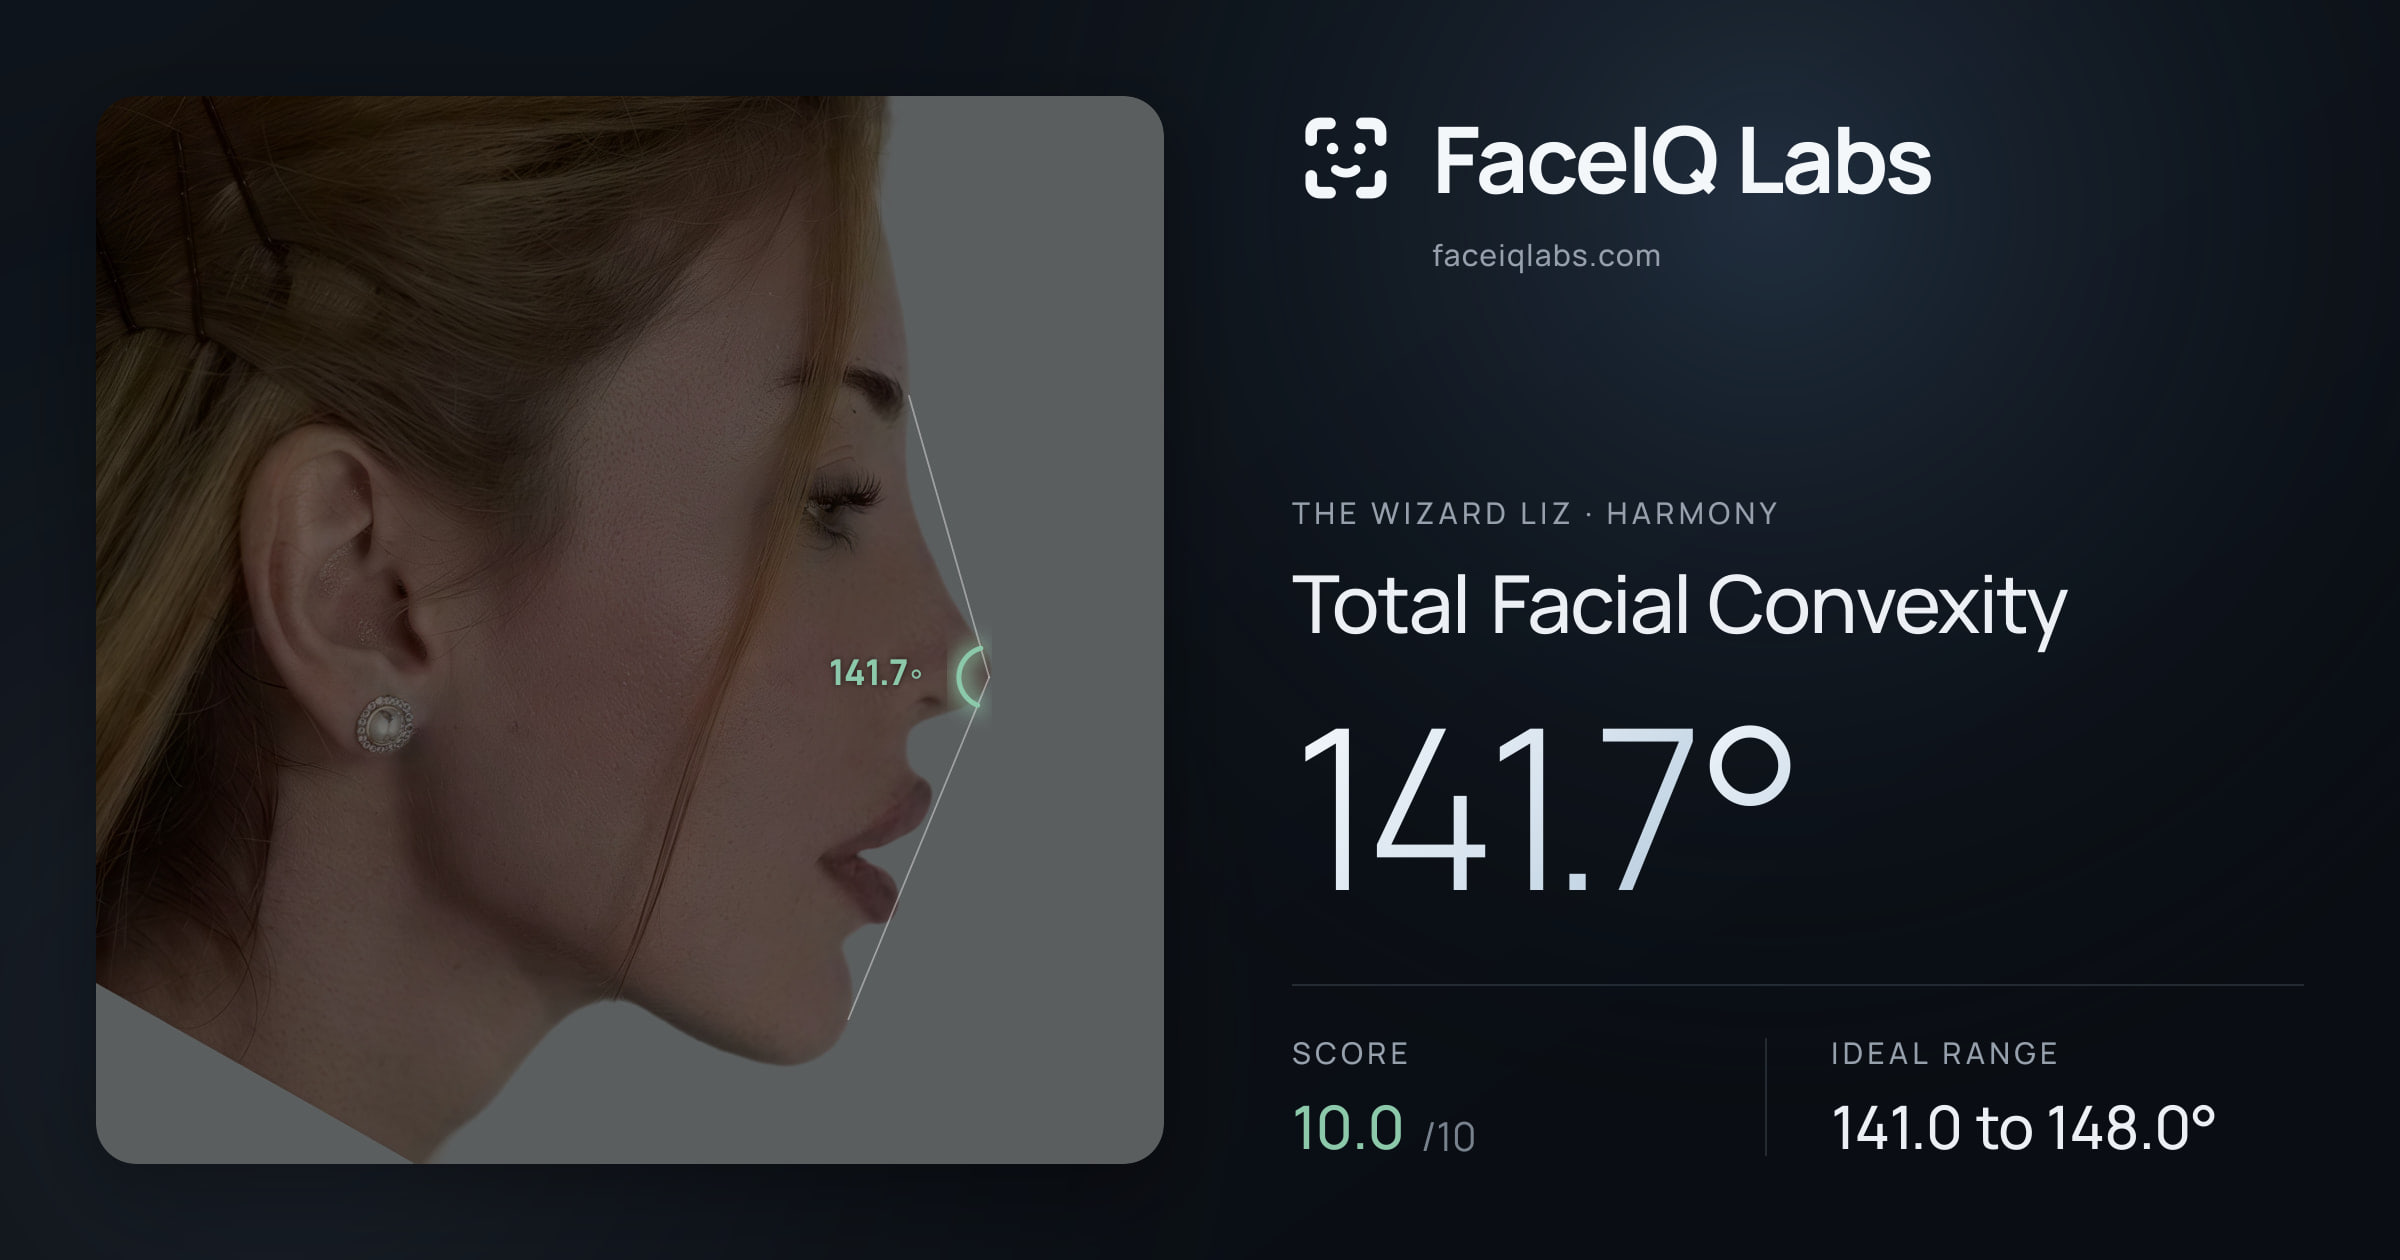This screenshot has height=1260, width=2400.
Task: Open the faceiqlabs.com link
Action: 1546,256
